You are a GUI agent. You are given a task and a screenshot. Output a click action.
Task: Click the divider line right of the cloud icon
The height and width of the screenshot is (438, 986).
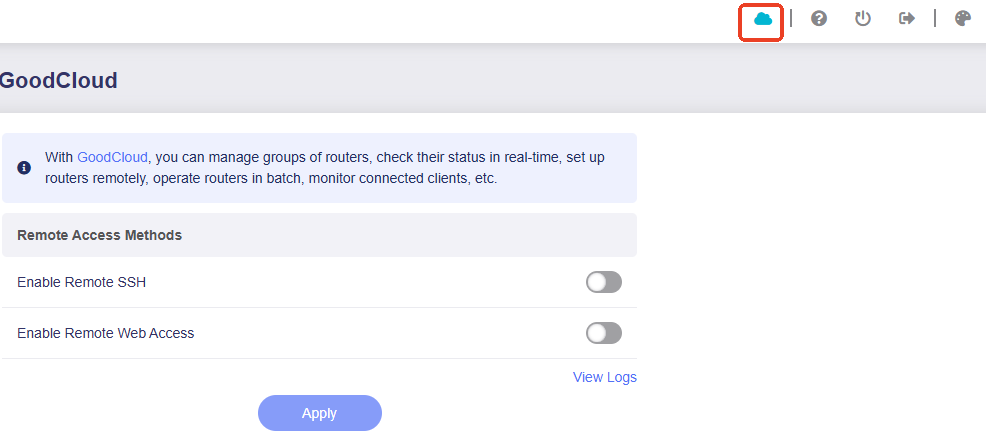(790, 18)
